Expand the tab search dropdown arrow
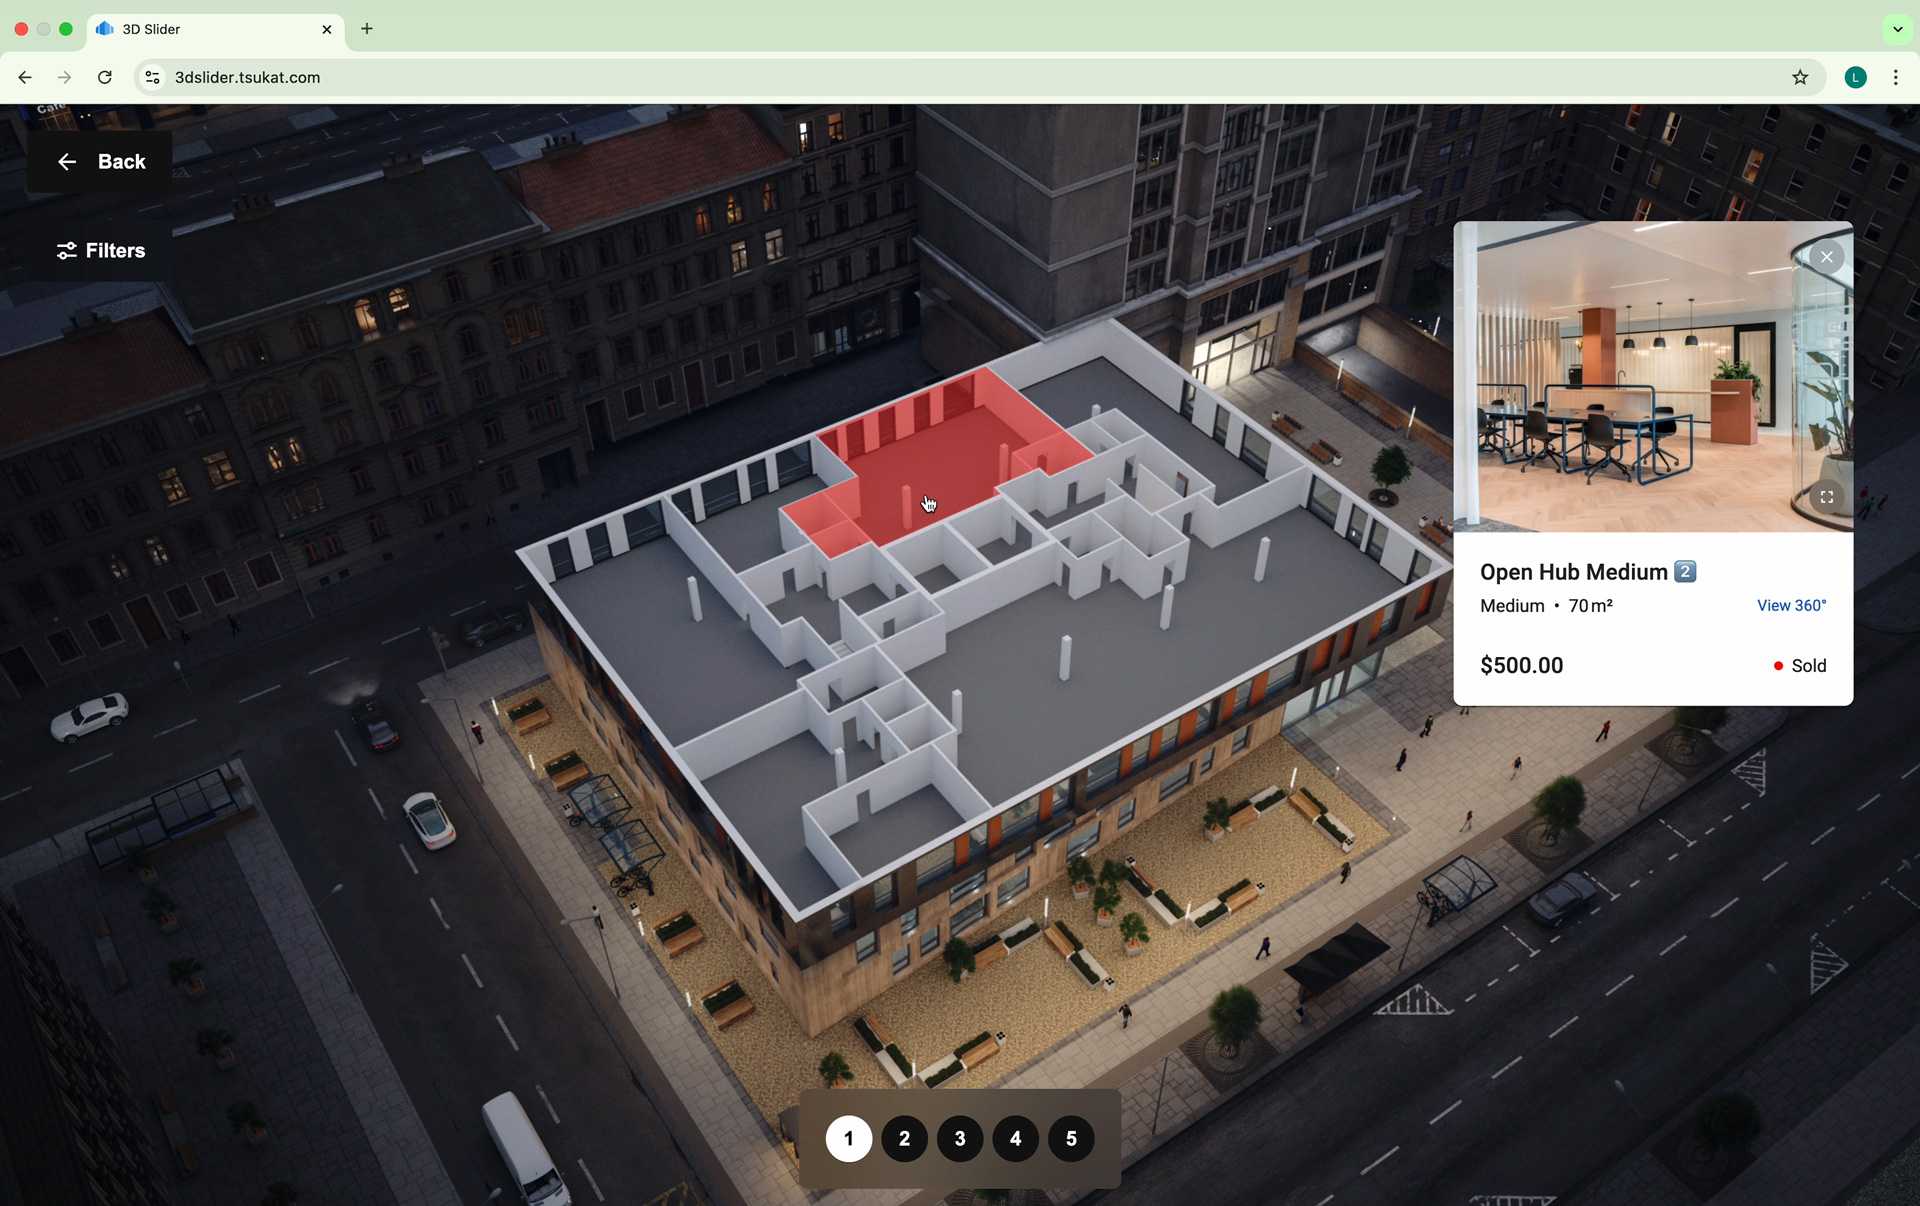Image resolution: width=1920 pixels, height=1206 pixels. [1897, 29]
